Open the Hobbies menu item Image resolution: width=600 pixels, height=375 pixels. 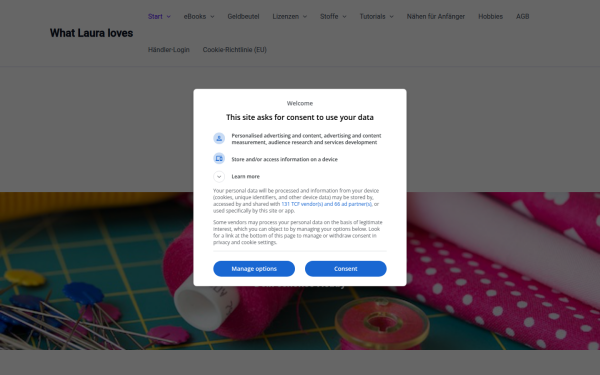(x=490, y=16)
